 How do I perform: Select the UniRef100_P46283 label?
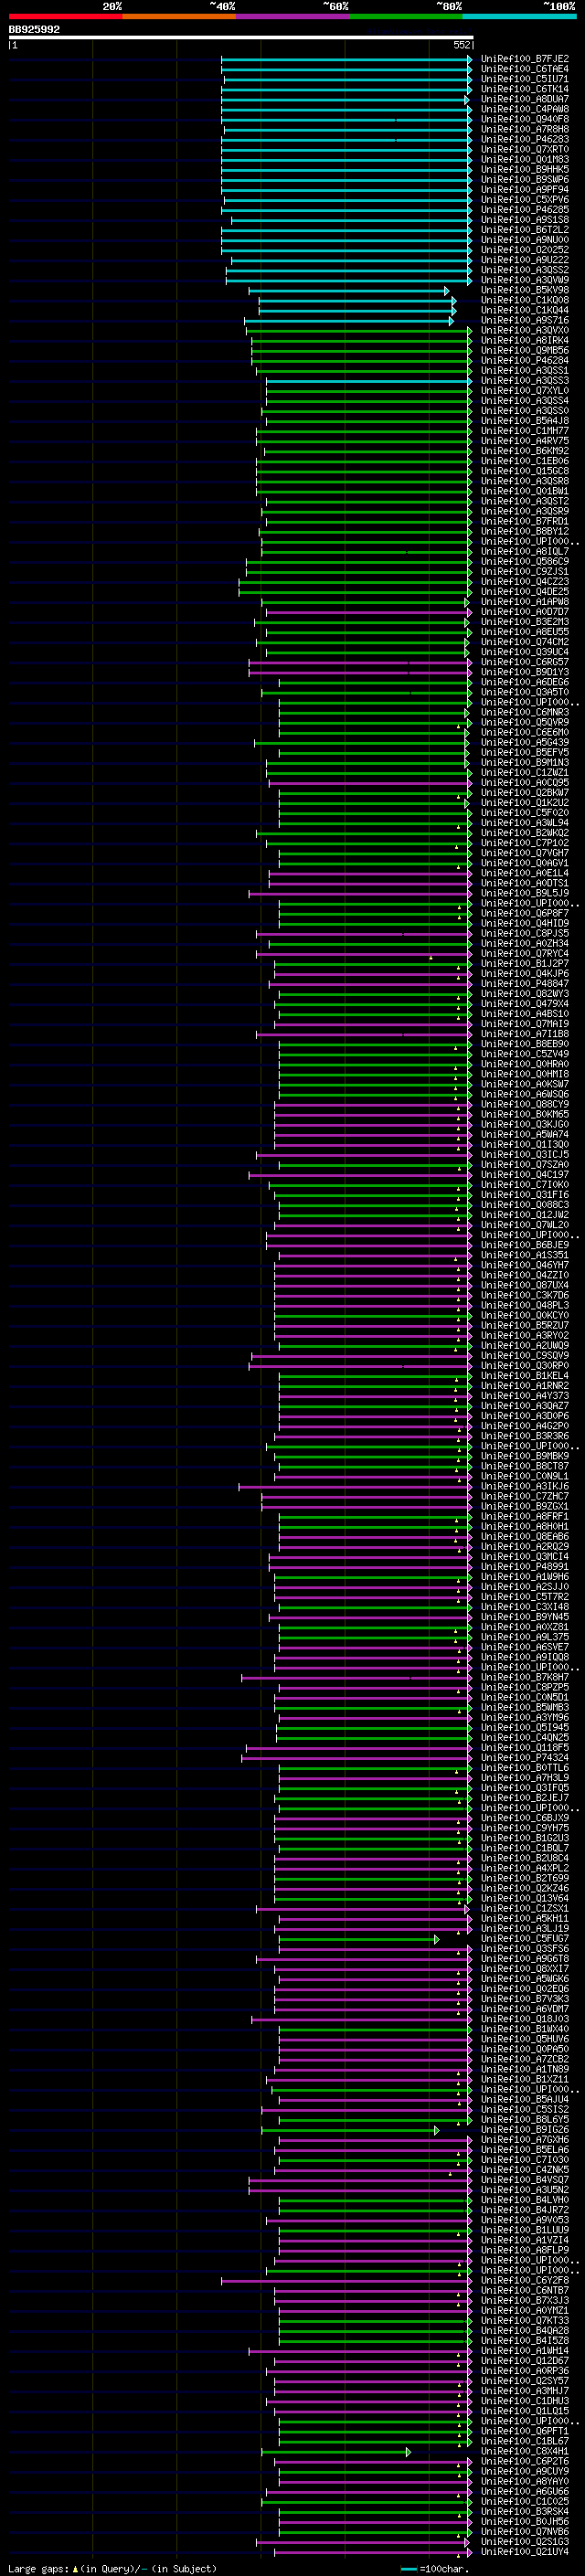(525, 139)
